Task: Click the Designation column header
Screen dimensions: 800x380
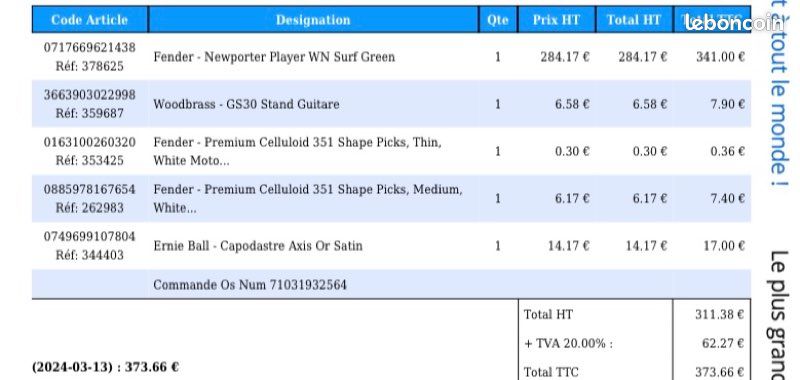Action: pos(313,20)
